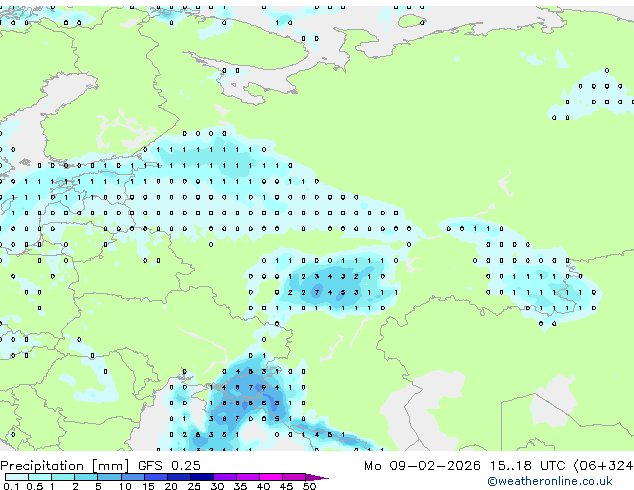Click the '10' legend scale label
The width and height of the screenshot is (634, 490).
125,486
